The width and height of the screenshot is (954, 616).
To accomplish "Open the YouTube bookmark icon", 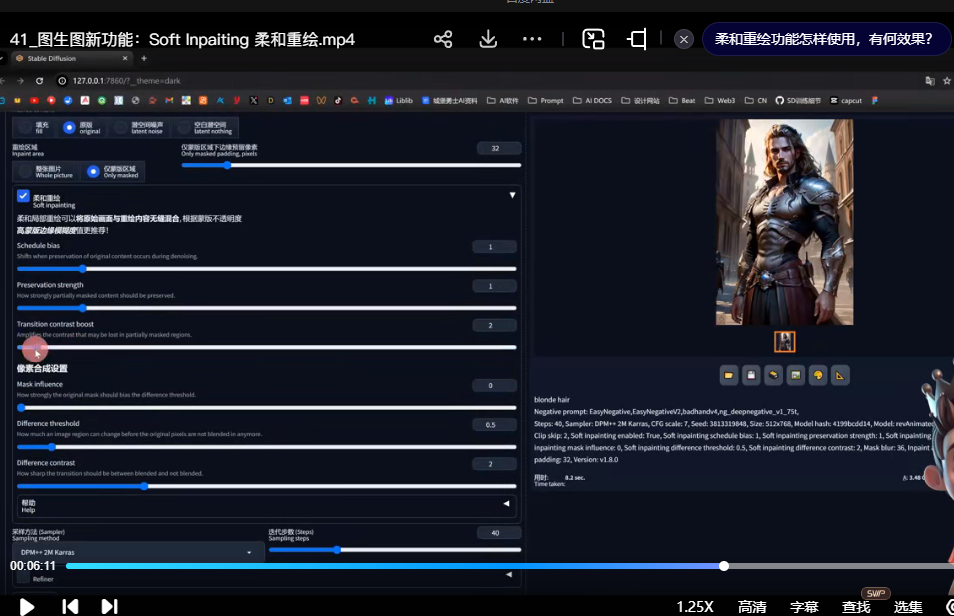I will pos(34,100).
